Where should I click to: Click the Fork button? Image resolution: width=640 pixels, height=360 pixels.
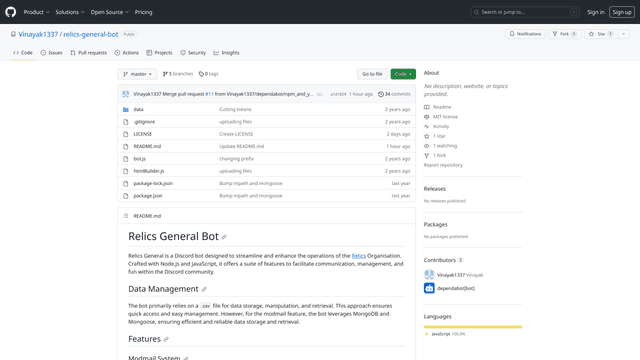point(565,34)
